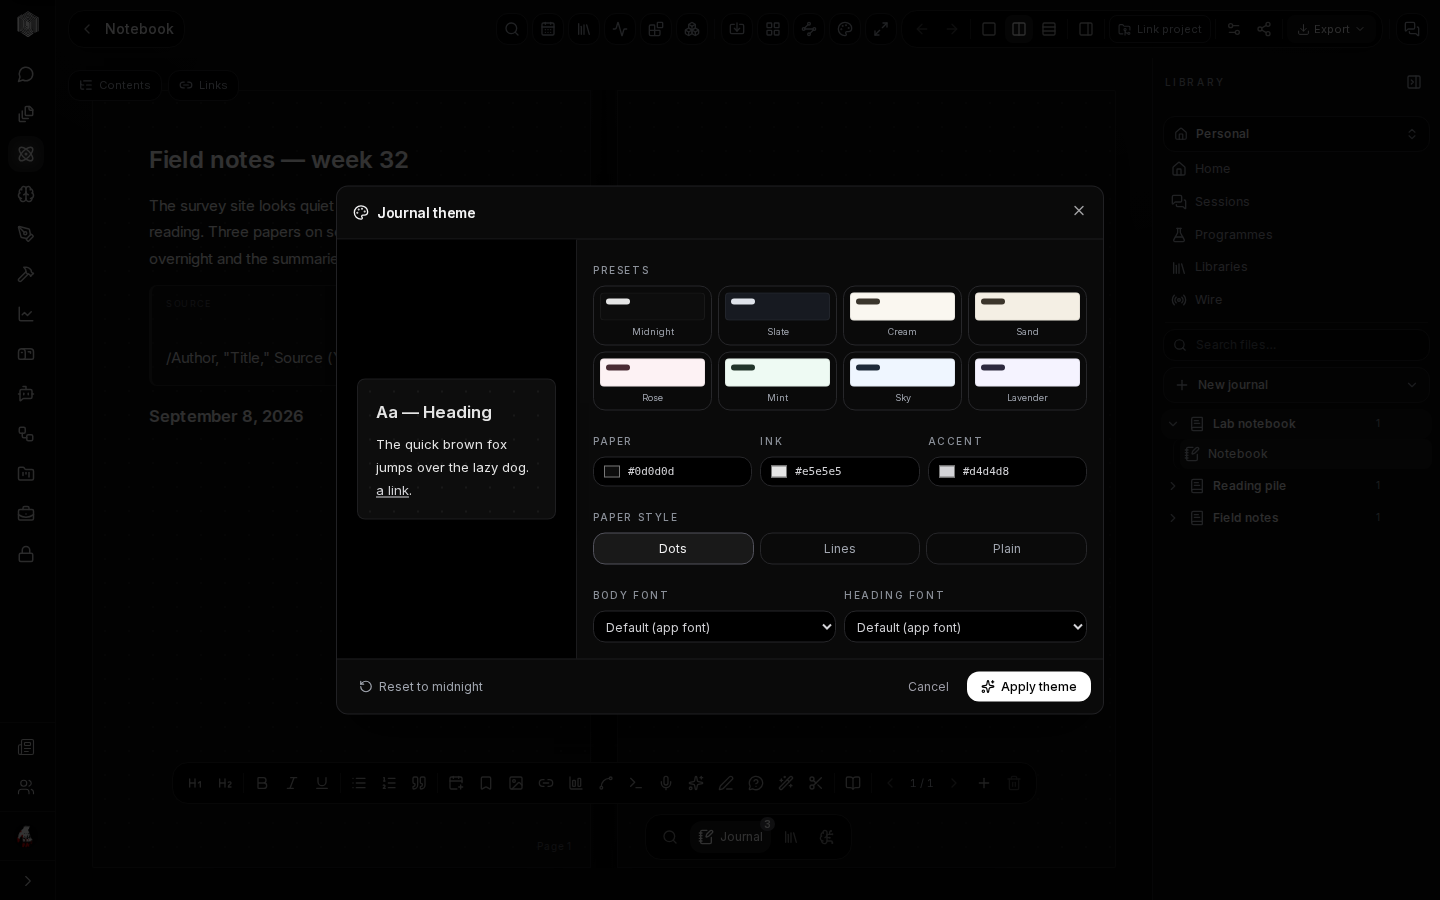This screenshot has height=900, width=1440.
Task: Open the theme palette icon in top toolbar
Action: tap(845, 29)
